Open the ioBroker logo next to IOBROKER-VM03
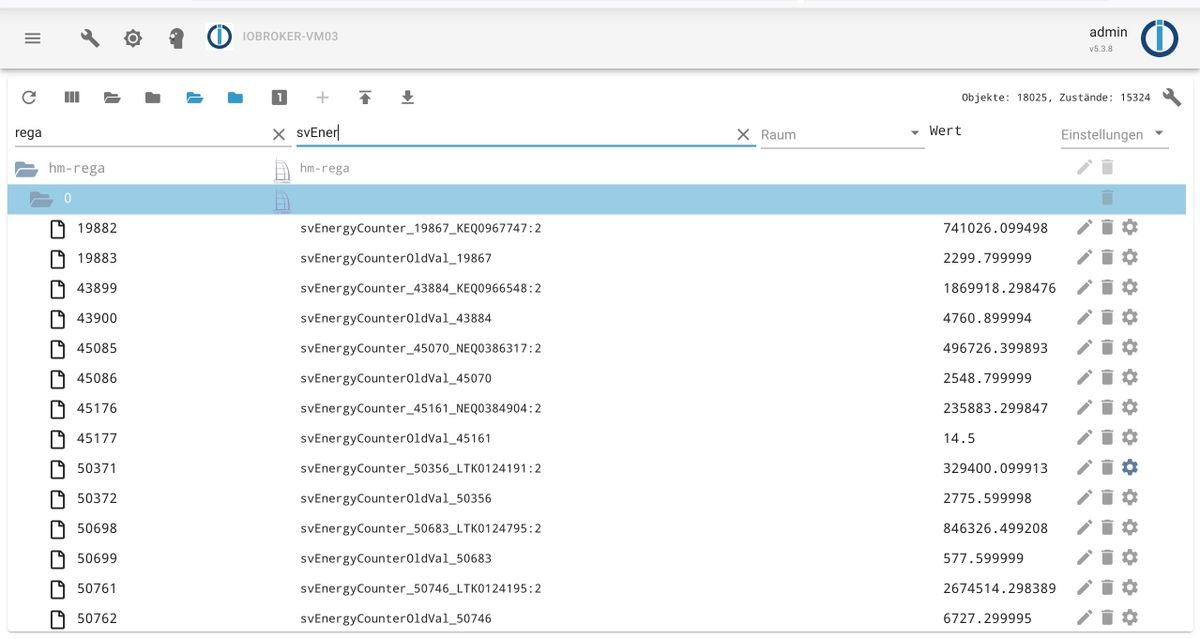Image resolution: width=1200 pixels, height=639 pixels. [219, 37]
